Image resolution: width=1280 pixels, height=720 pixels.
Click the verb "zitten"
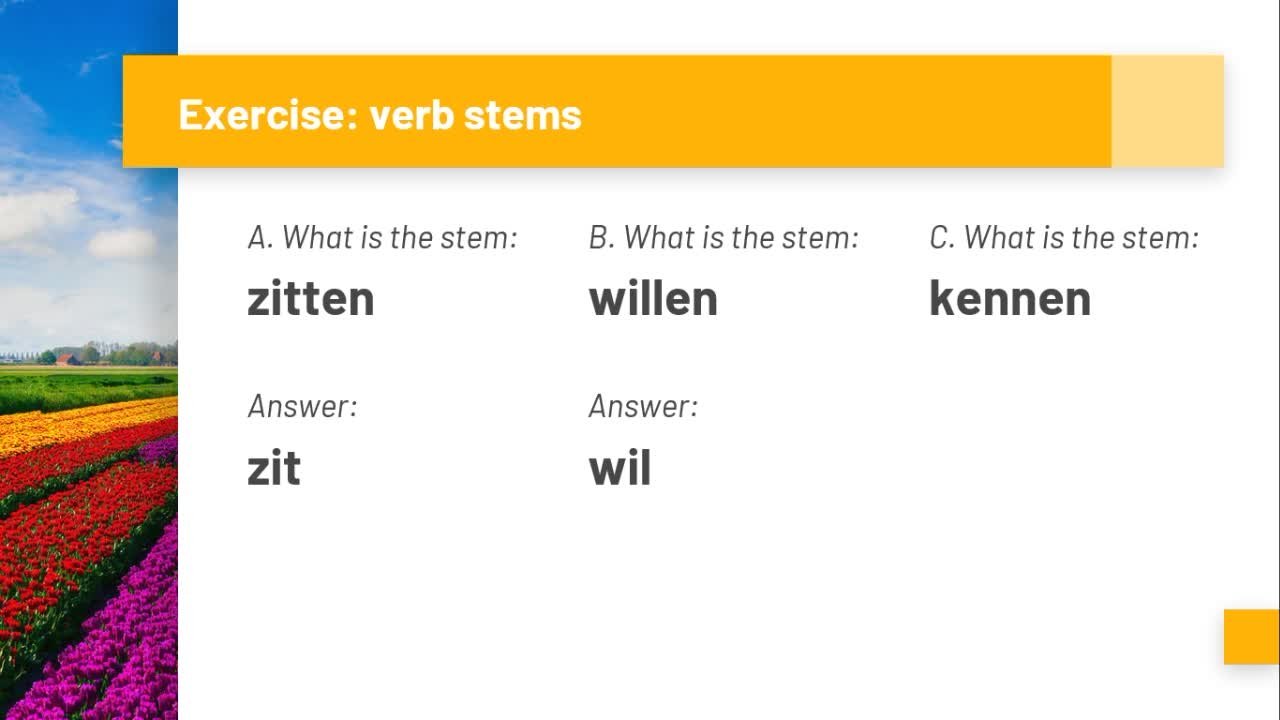coord(310,298)
